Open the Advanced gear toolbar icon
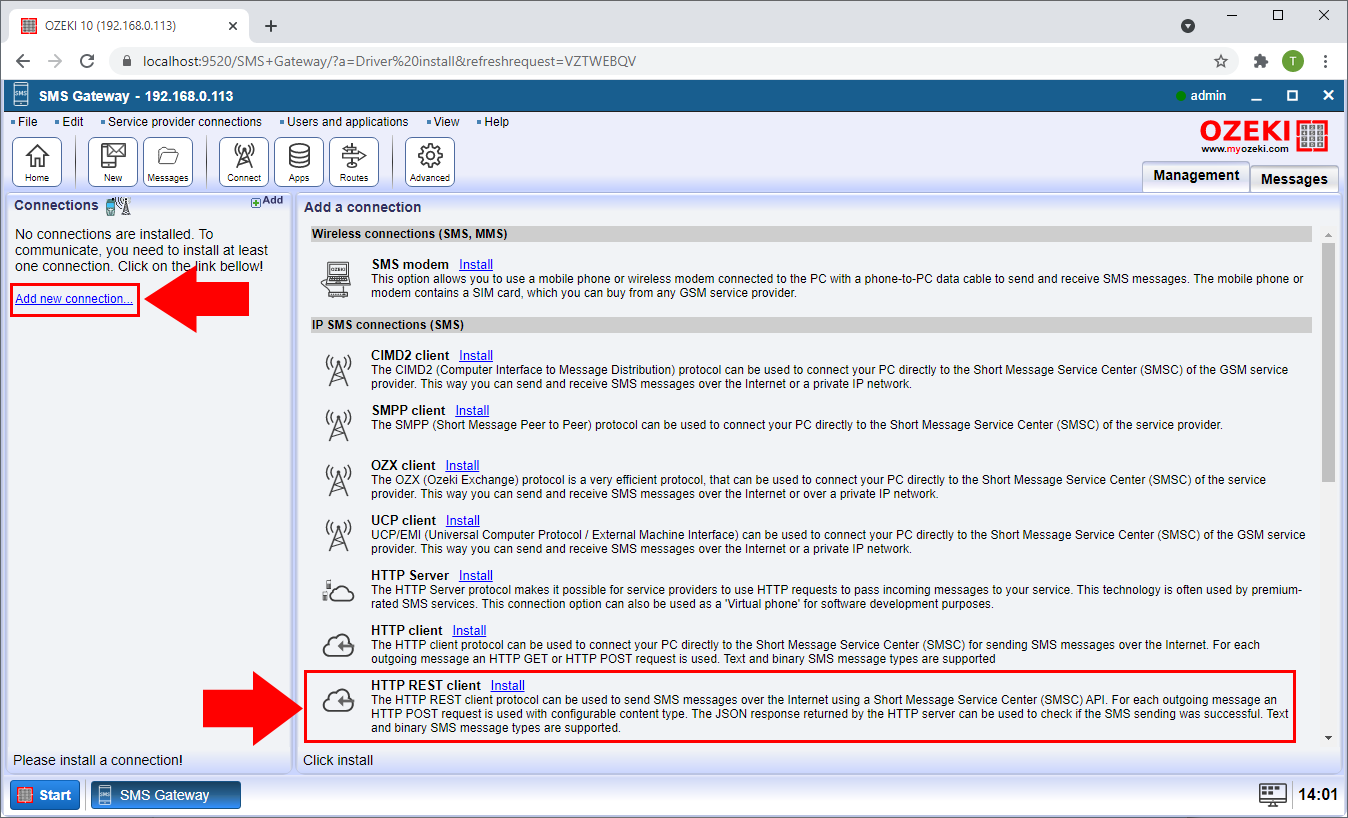Viewport: 1348px width, 818px height. (430, 162)
